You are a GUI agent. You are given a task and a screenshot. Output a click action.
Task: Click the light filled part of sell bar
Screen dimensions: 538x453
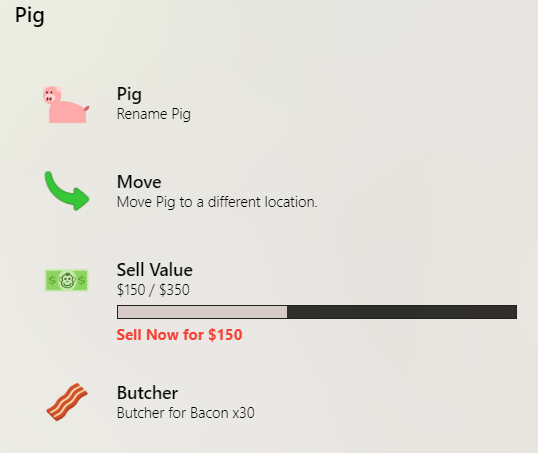[x=202, y=312]
